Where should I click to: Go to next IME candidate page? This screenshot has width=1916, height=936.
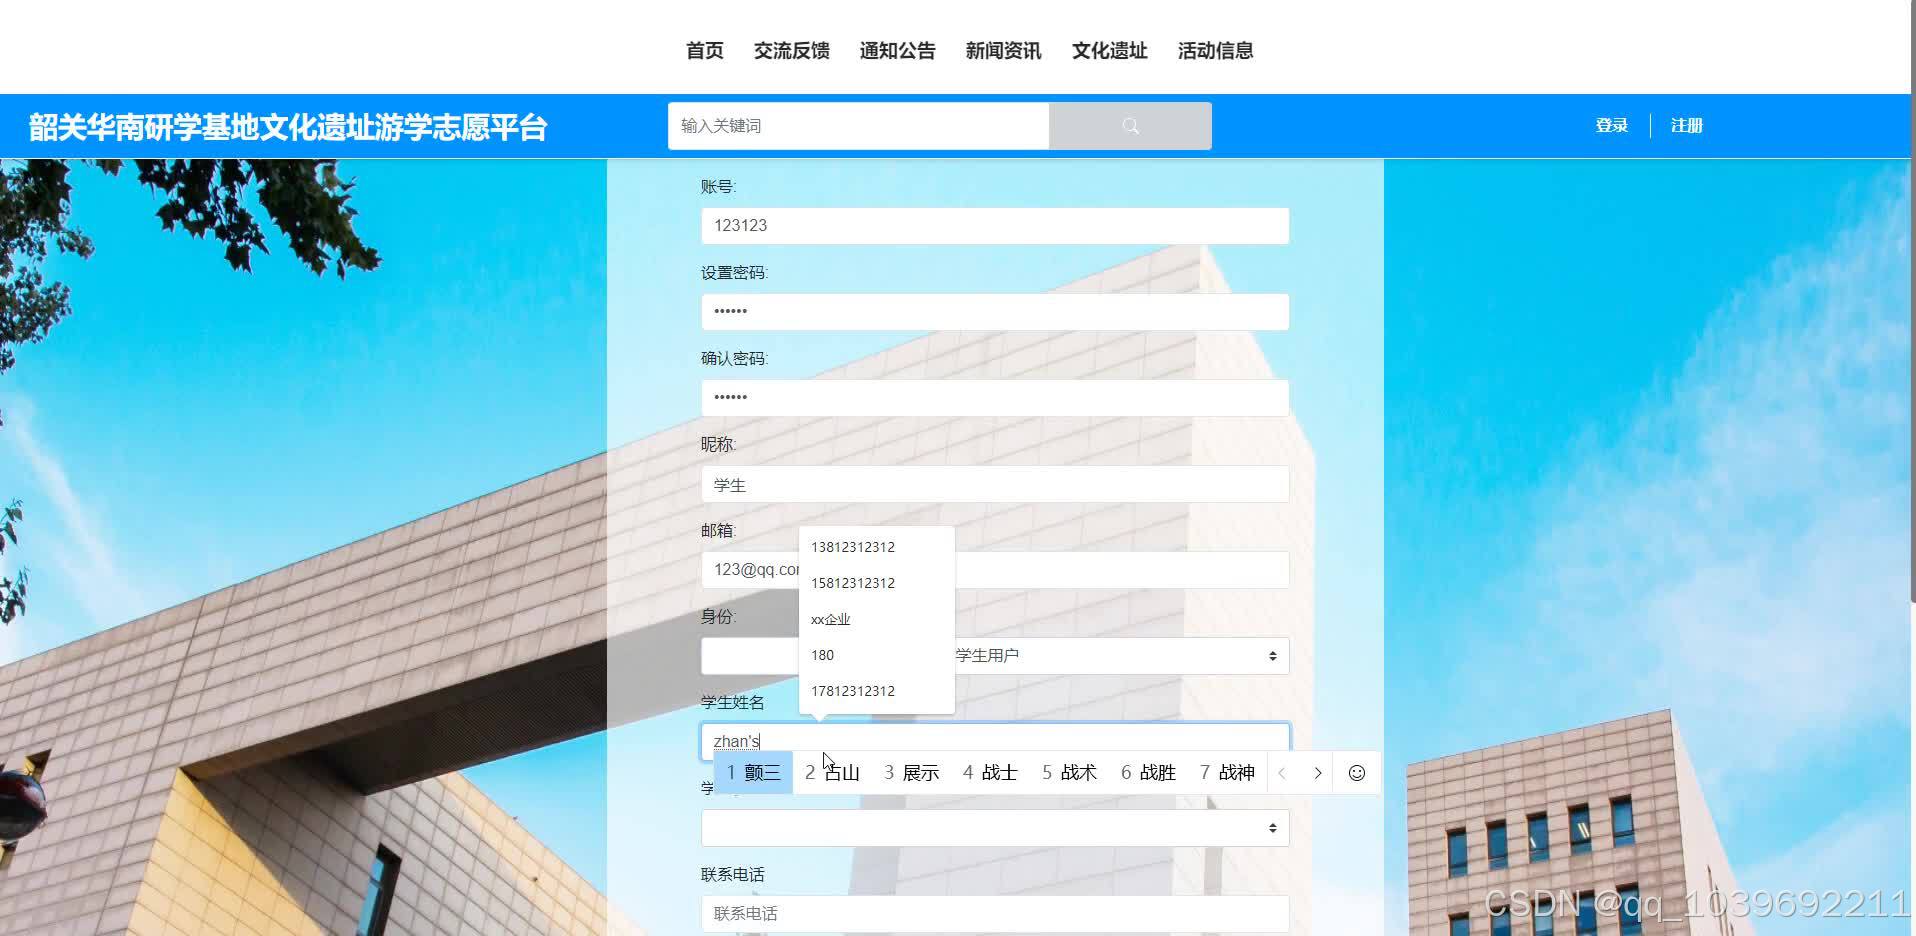(1318, 773)
